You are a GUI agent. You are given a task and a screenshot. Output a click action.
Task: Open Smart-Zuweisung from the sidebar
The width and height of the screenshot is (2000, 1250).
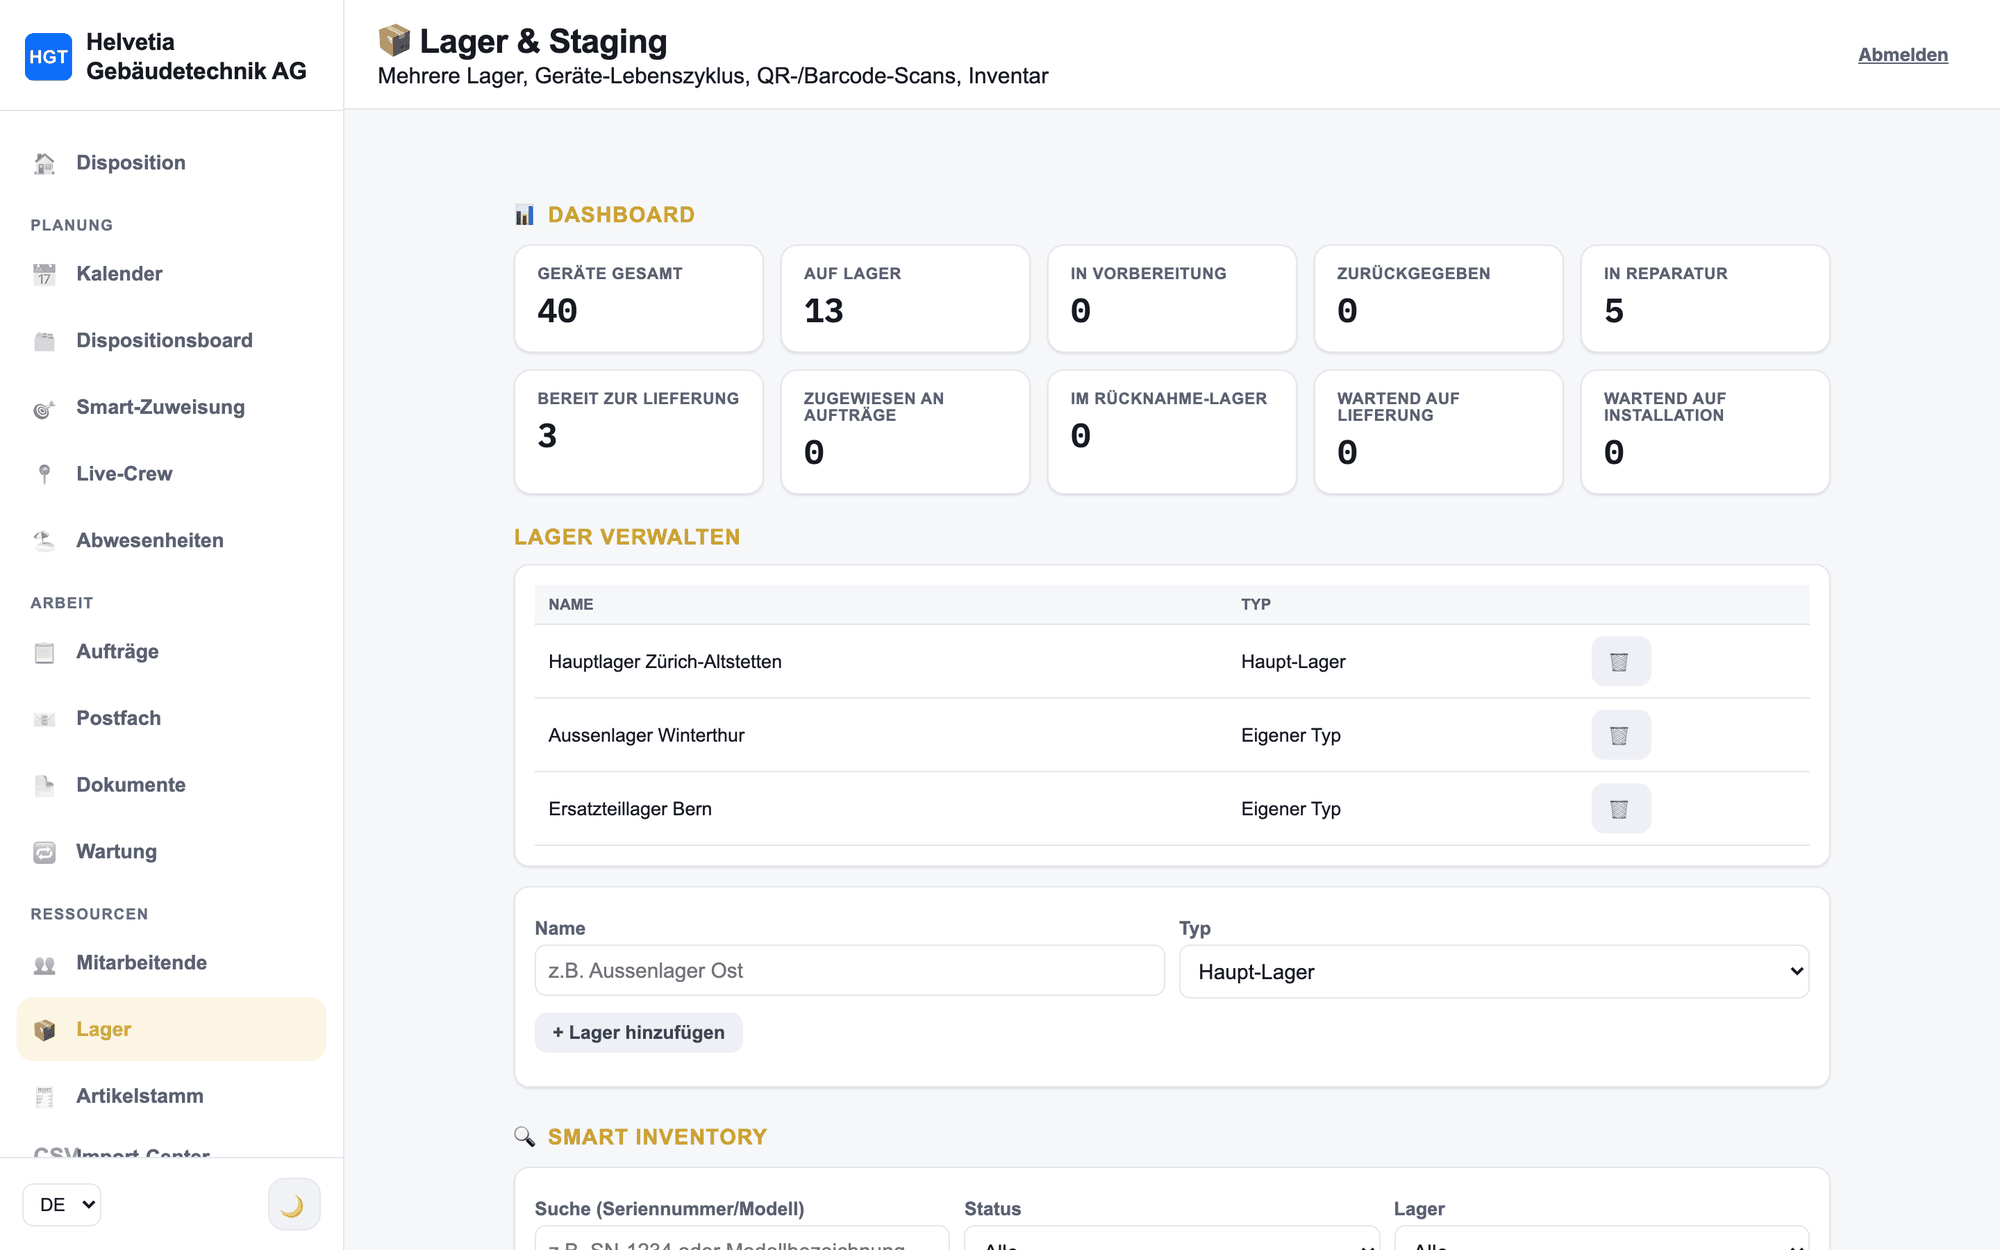click(171, 408)
